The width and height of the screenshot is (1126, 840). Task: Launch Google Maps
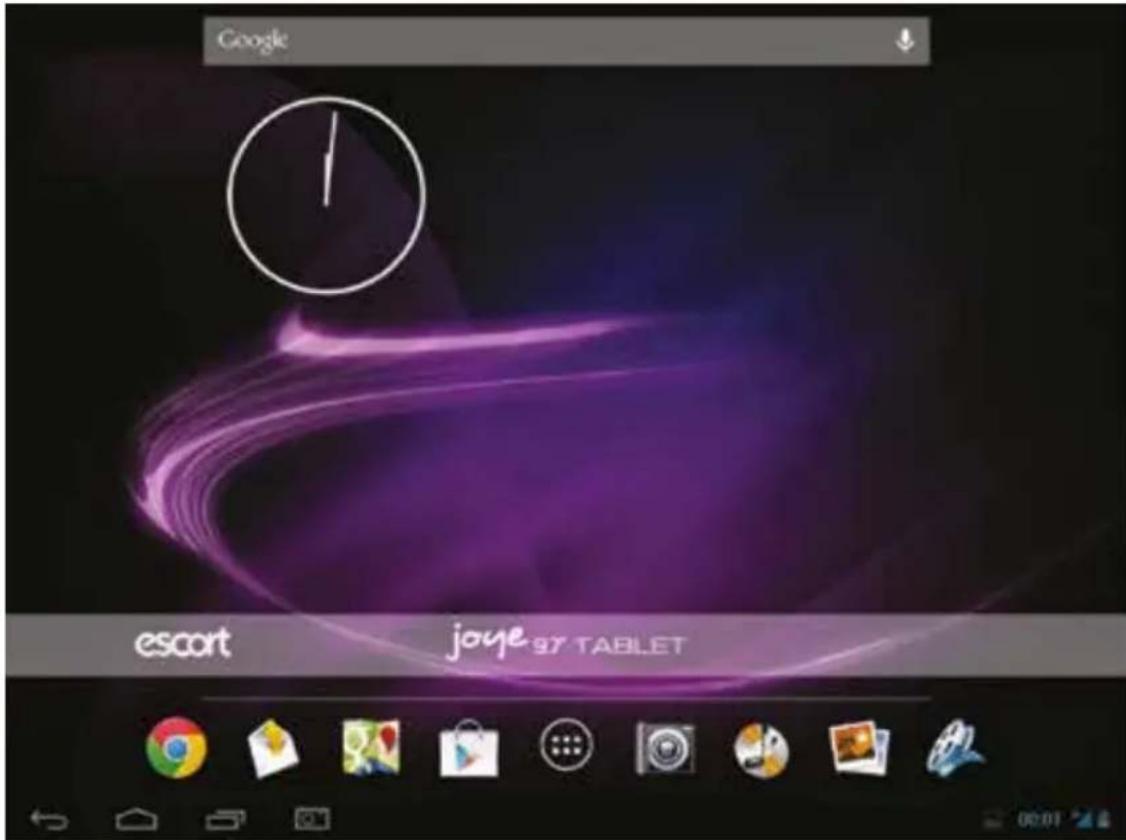click(371, 747)
